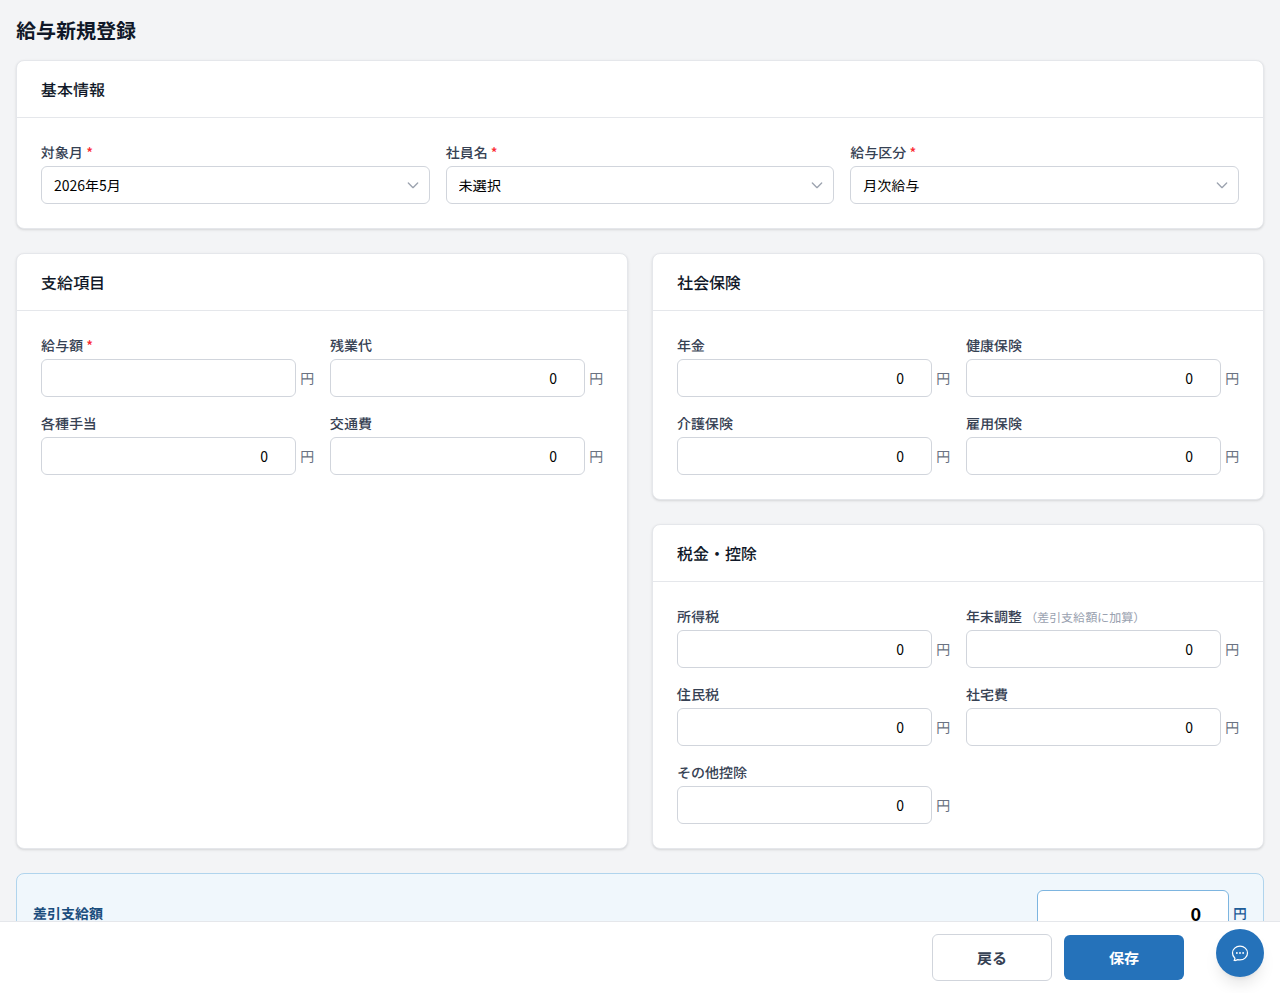Focus the 給与額 input field
This screenshot has width=1280, height=993.
168,378
